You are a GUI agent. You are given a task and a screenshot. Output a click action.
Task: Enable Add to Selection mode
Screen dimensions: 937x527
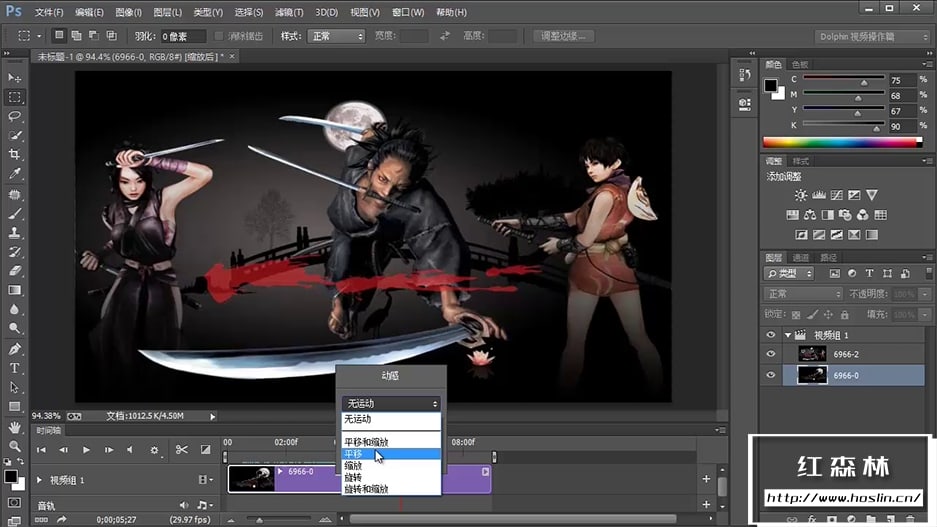point(76,36)
